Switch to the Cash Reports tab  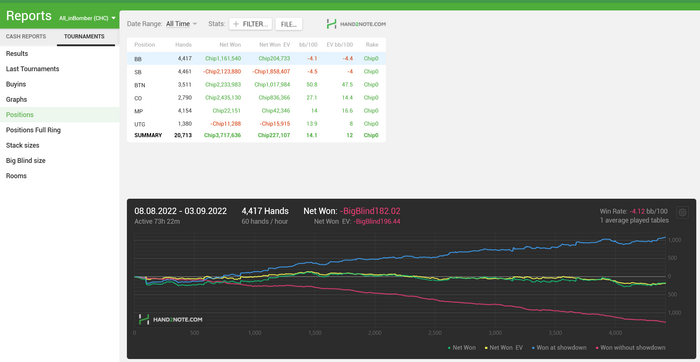[26, 37]
